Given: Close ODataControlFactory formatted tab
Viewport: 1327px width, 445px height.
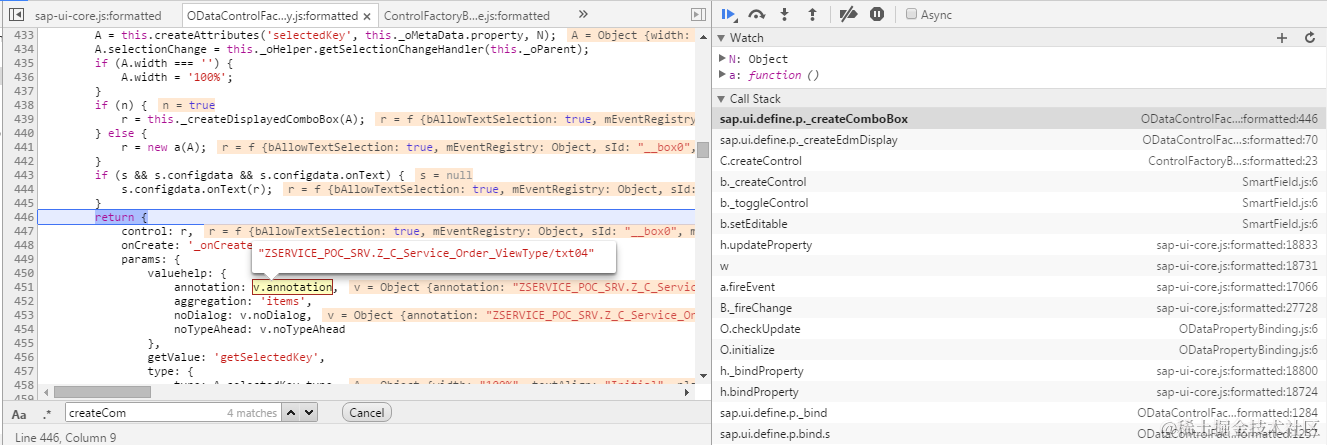Looking at the screenshot, I should pyautogui.click(x=367, y=16).
